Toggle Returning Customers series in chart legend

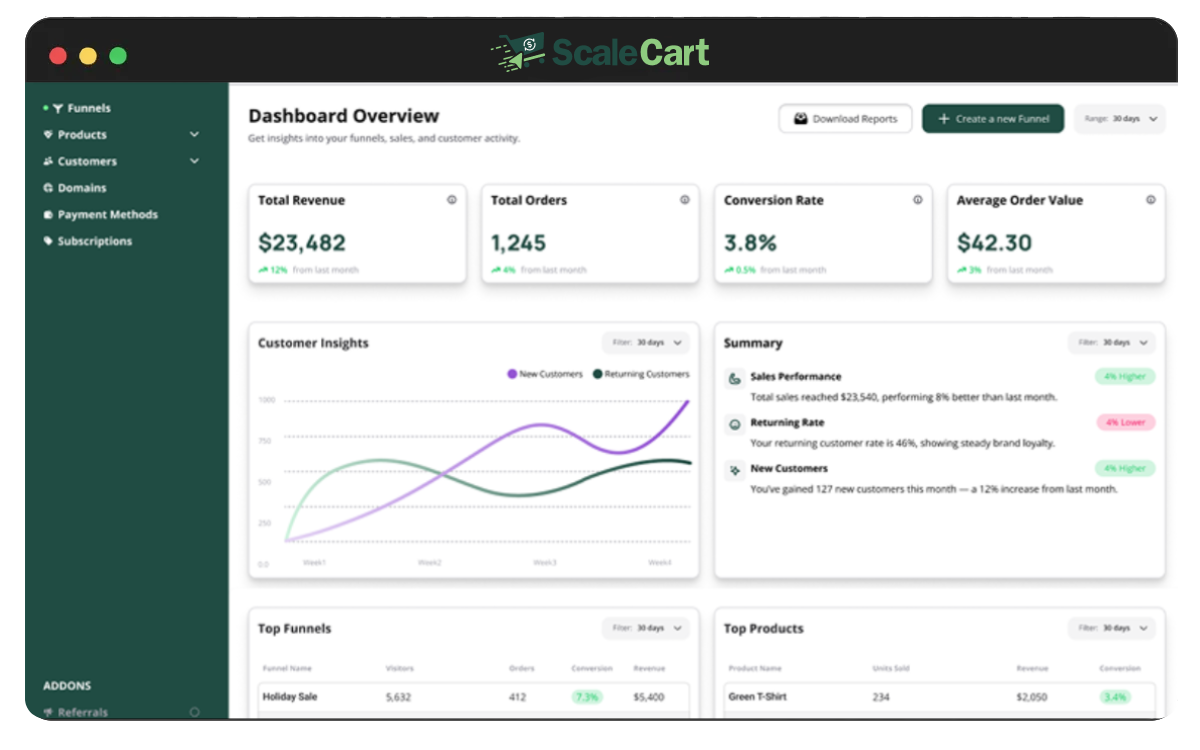[641, 374]
